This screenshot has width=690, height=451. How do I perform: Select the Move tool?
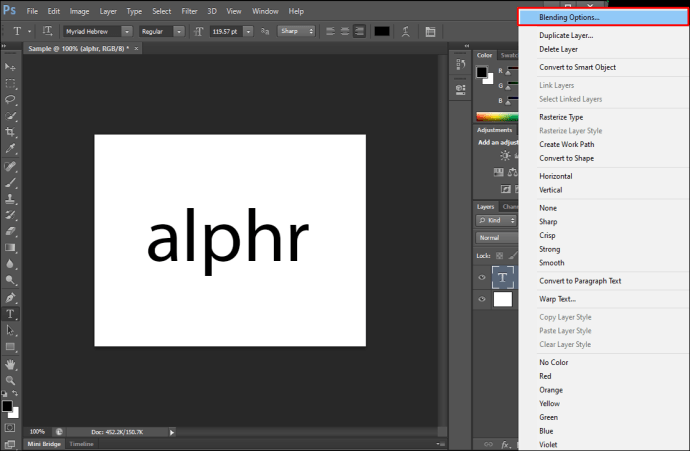point(10,67)
